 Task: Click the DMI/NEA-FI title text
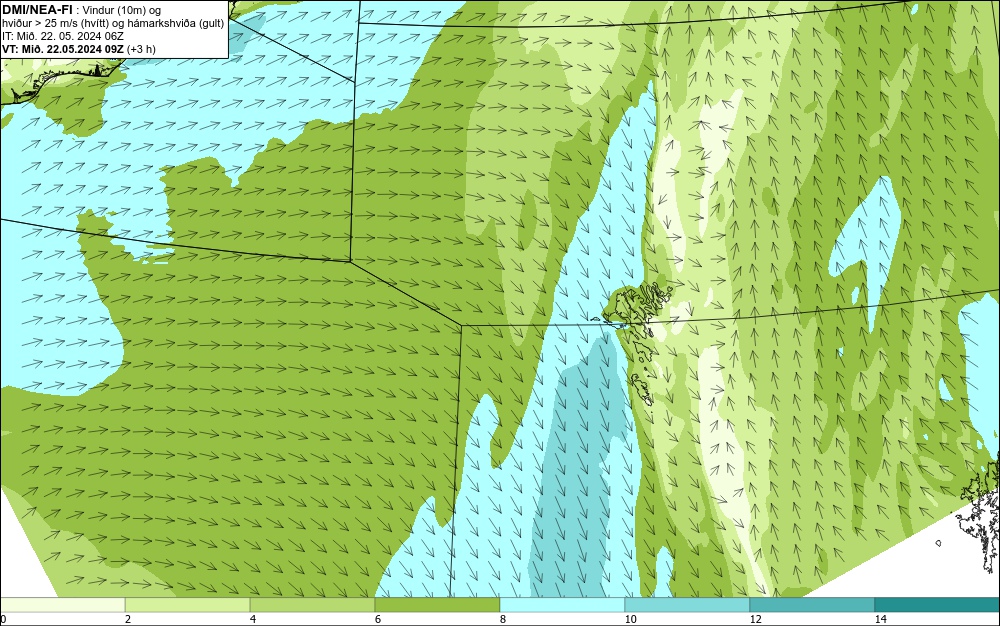(x=37, y=10)
